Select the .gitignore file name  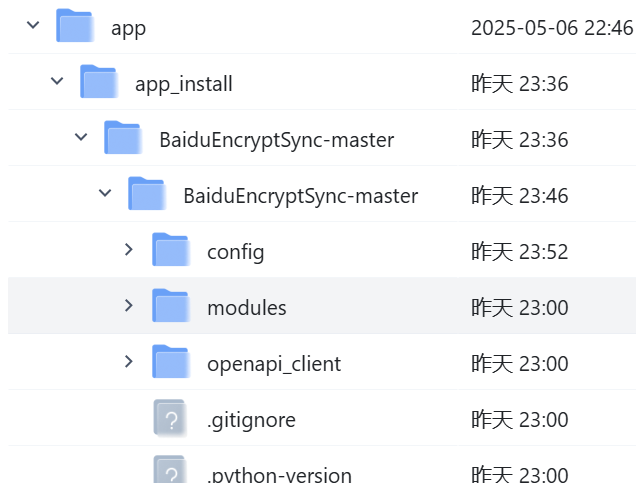[251, 420]
